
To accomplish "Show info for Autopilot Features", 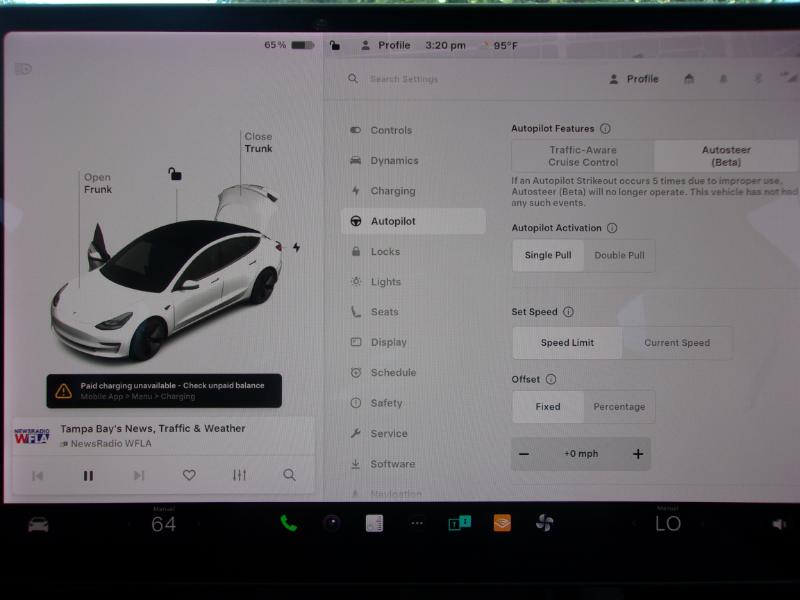I will (605, 129).
